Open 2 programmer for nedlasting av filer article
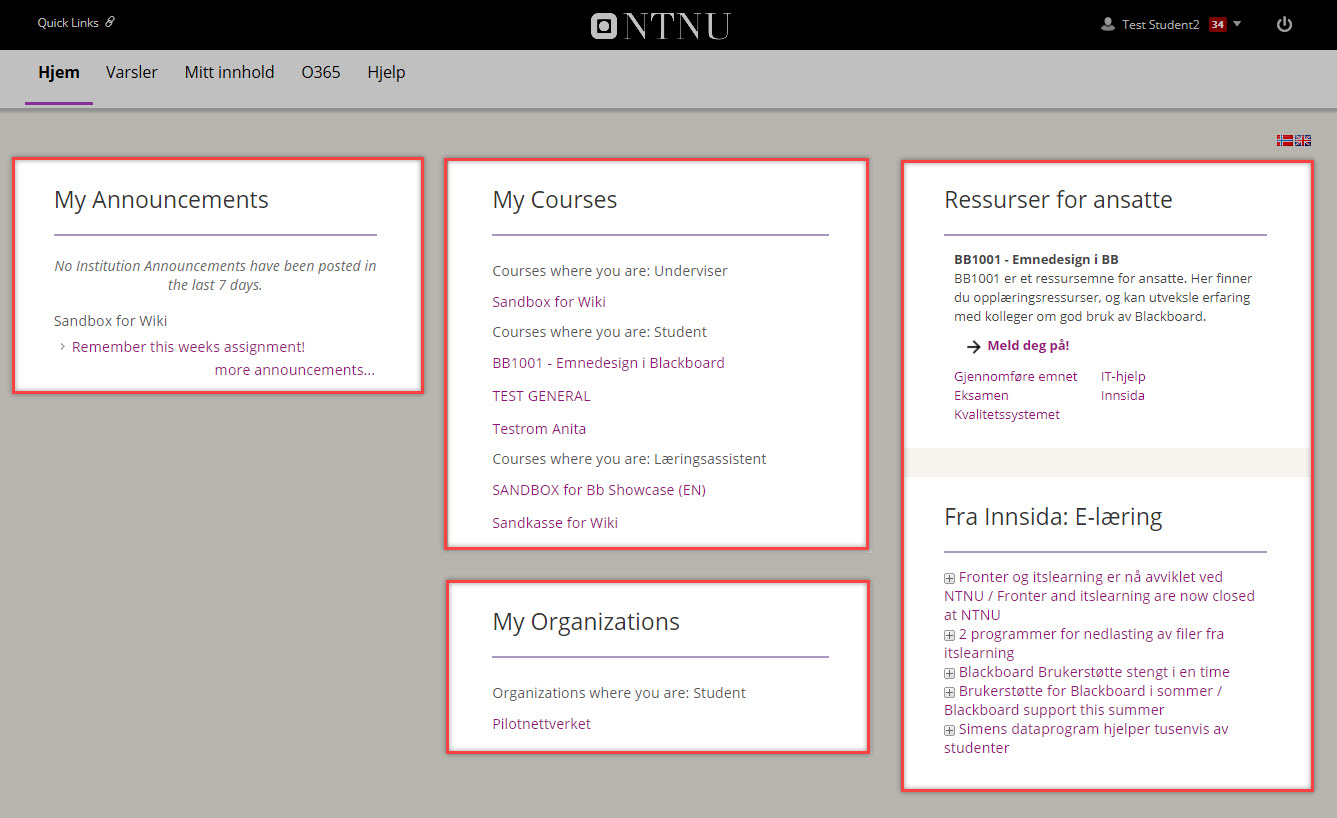The height and width of the screenshot is (818, 1337). click(1084, 643)
